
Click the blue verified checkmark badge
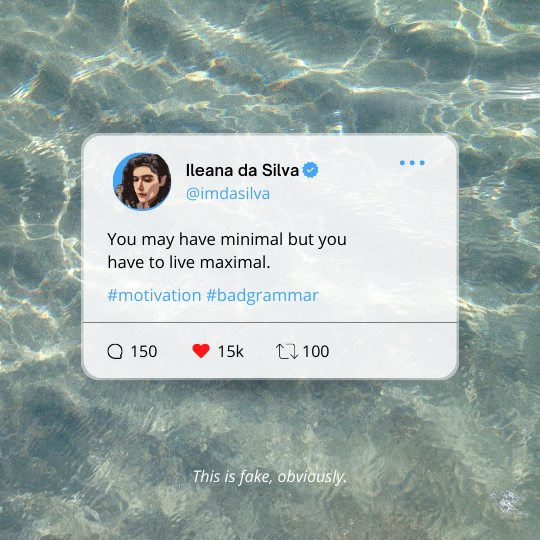(x=310, y=170)
